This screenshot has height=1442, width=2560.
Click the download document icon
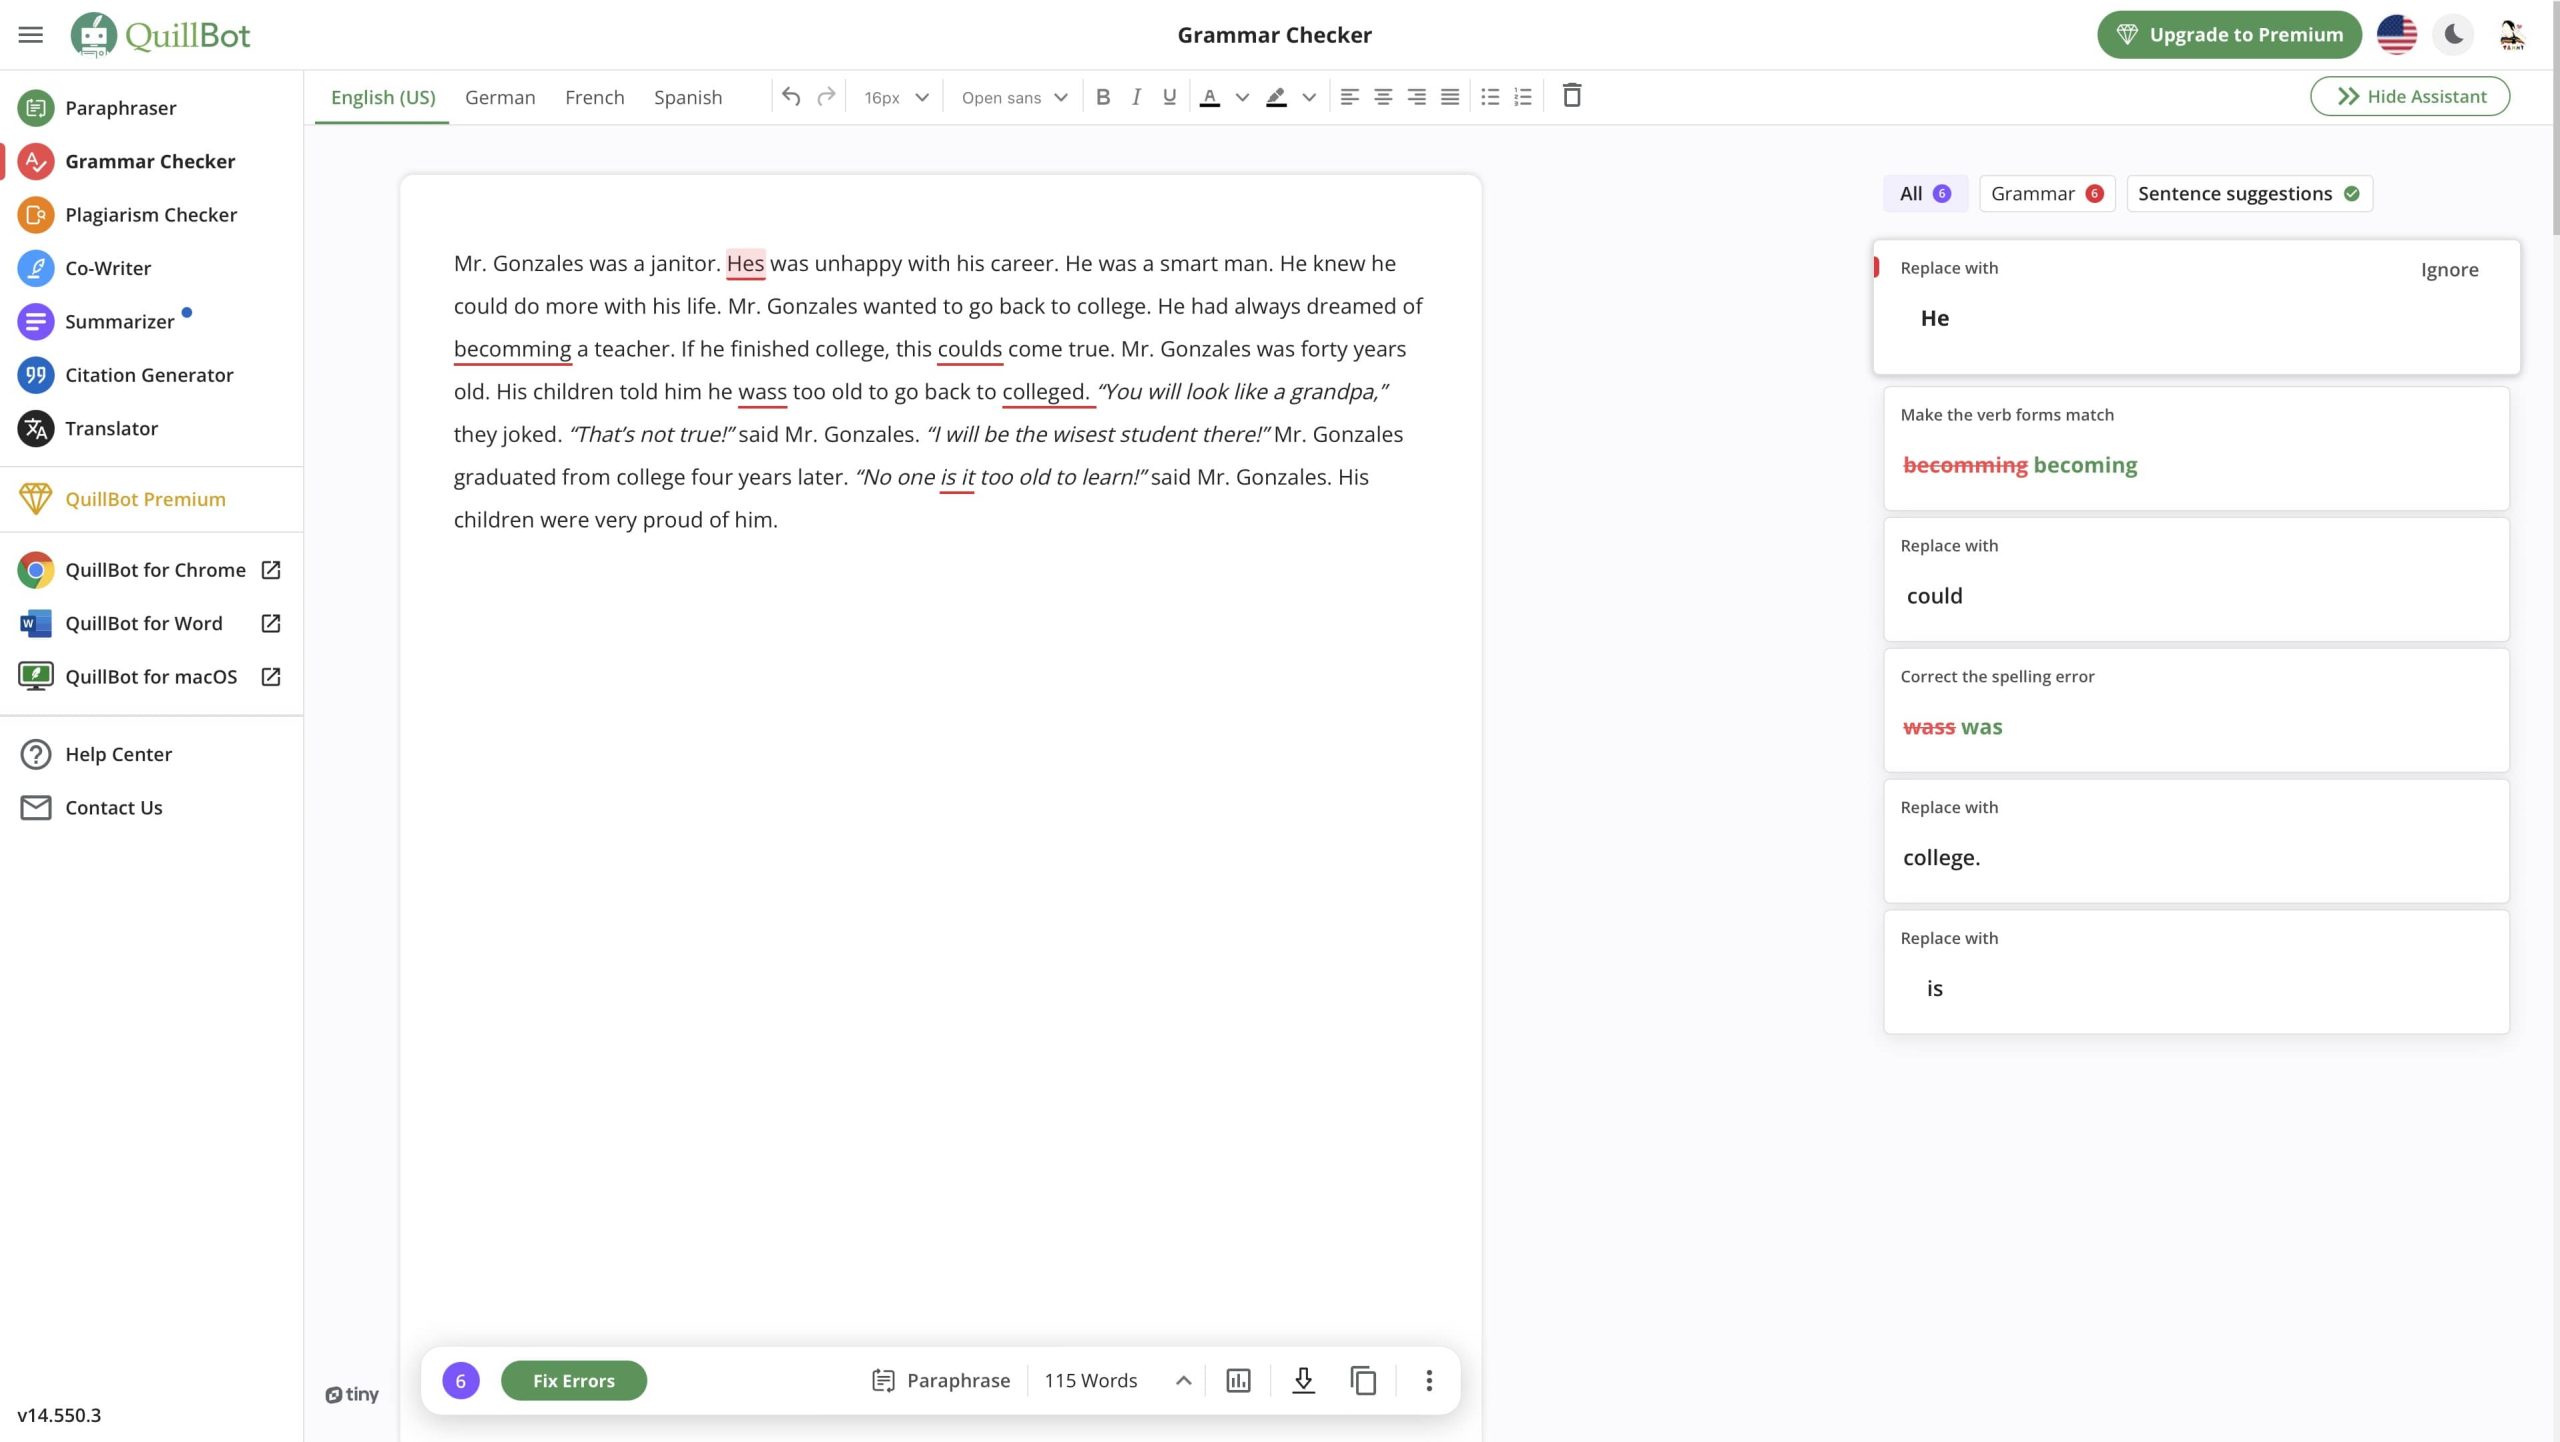pyautogui.click(x=1303, y=1381)
